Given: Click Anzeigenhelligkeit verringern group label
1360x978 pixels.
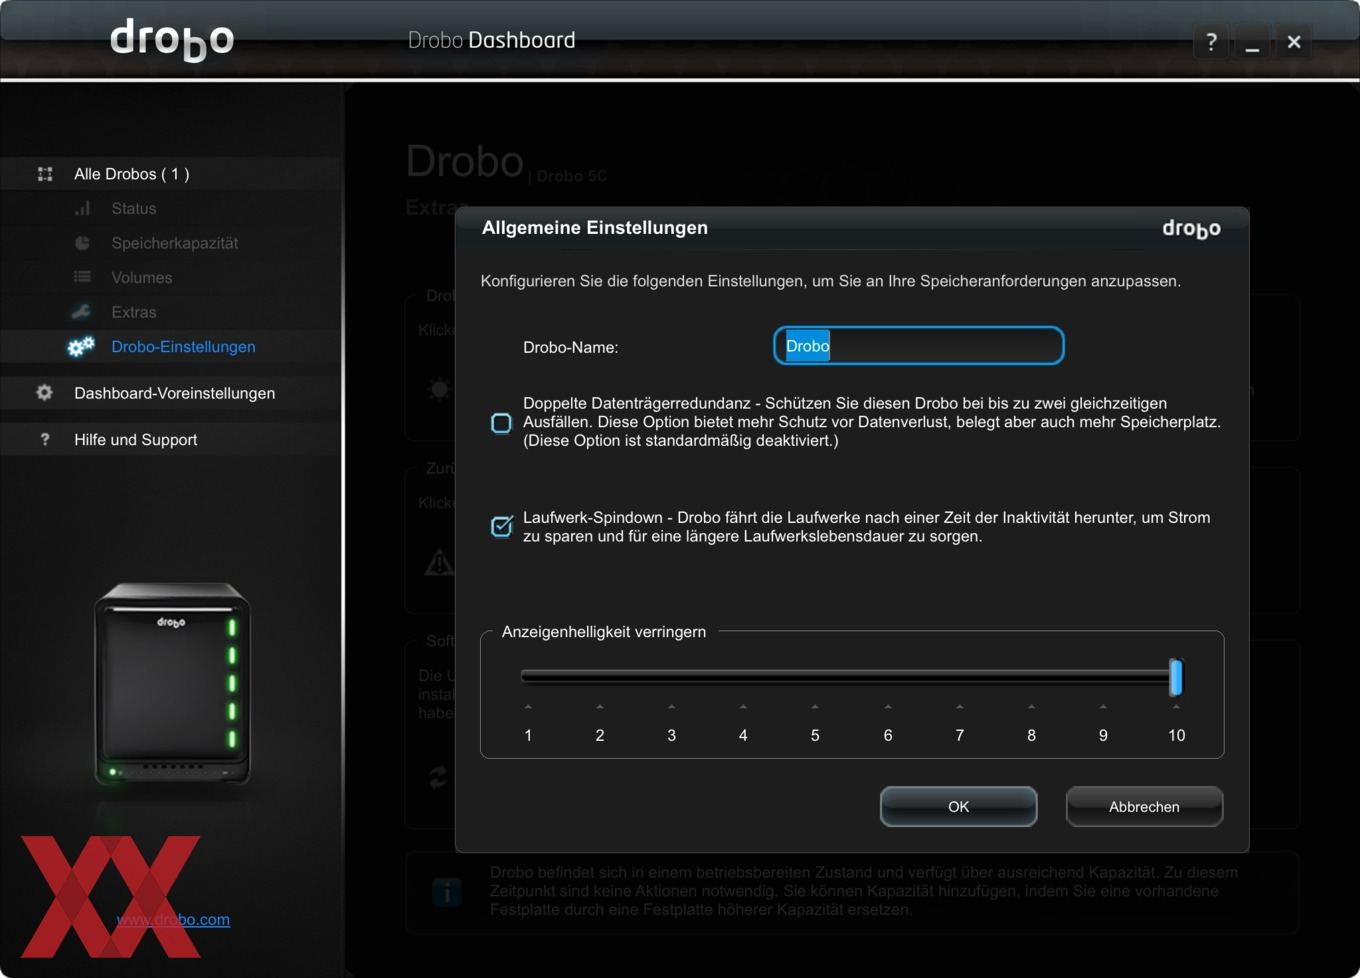Looking at the screenshot, I should click(604, 632).
